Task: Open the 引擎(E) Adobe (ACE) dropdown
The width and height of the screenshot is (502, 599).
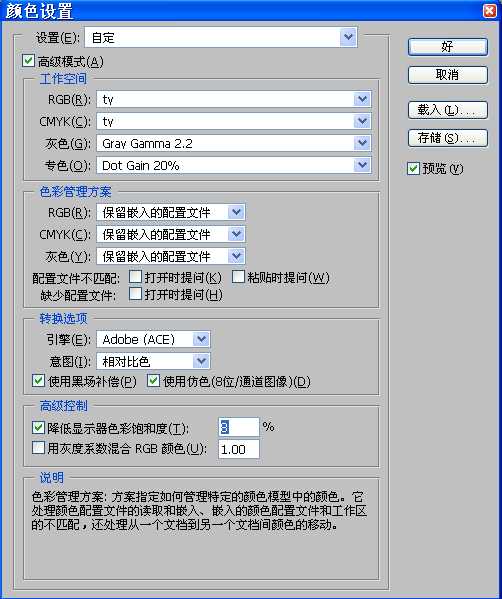Action: click(153, 339)
